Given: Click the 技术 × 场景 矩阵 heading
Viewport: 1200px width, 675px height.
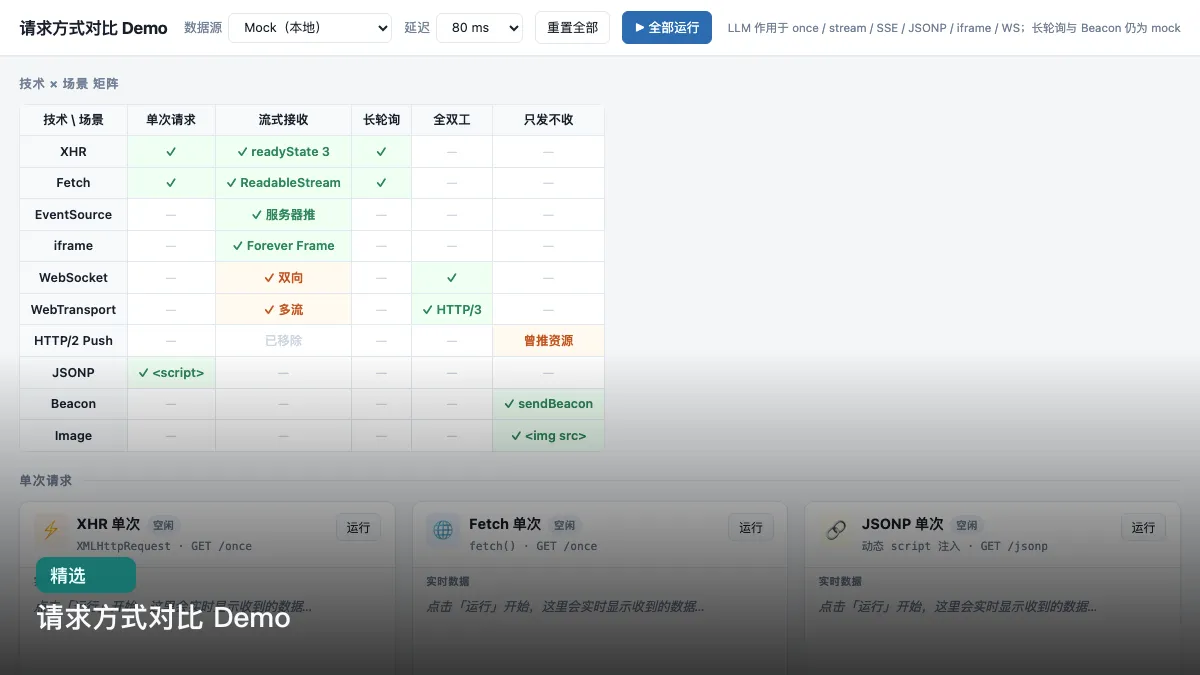Looking at the screenshot, I should point(69,84).
